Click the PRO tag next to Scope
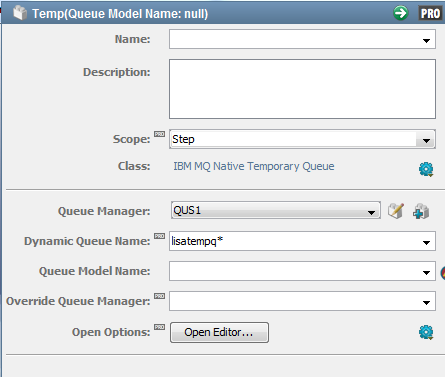This screenshot has width=445, height=377. (x=159, y=134)
